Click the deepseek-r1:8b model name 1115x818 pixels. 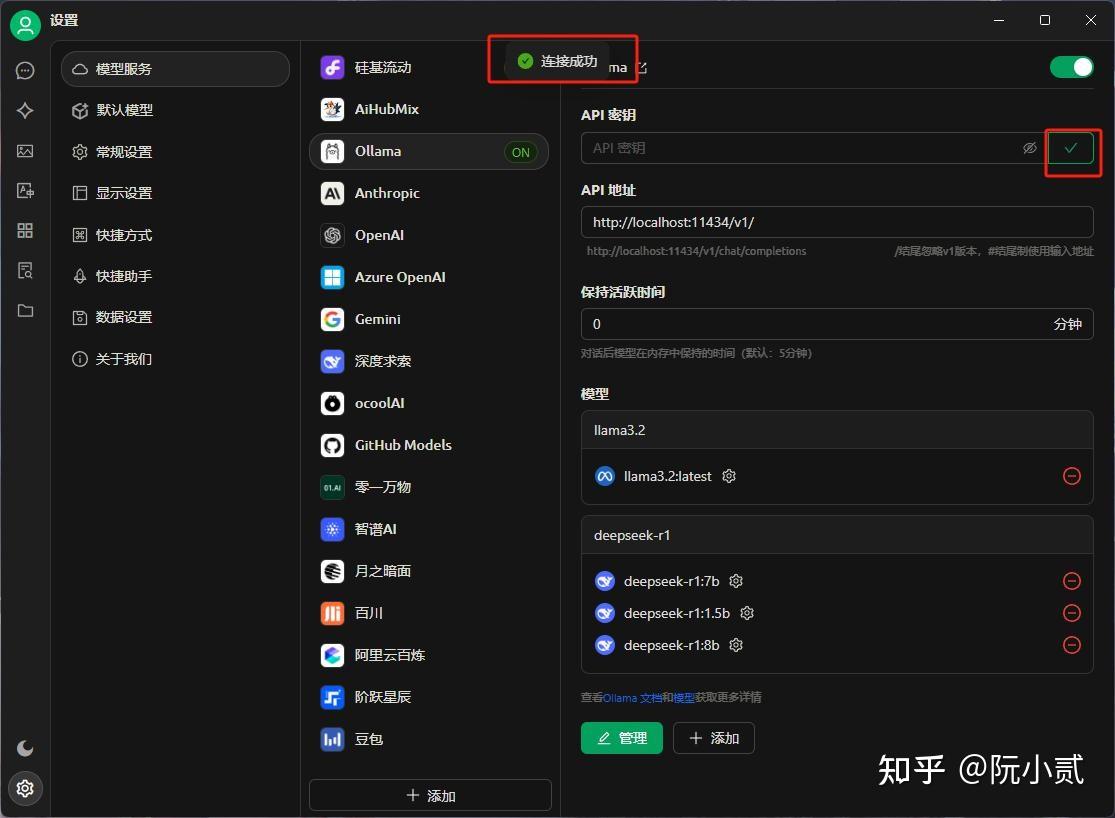point(671,645)
